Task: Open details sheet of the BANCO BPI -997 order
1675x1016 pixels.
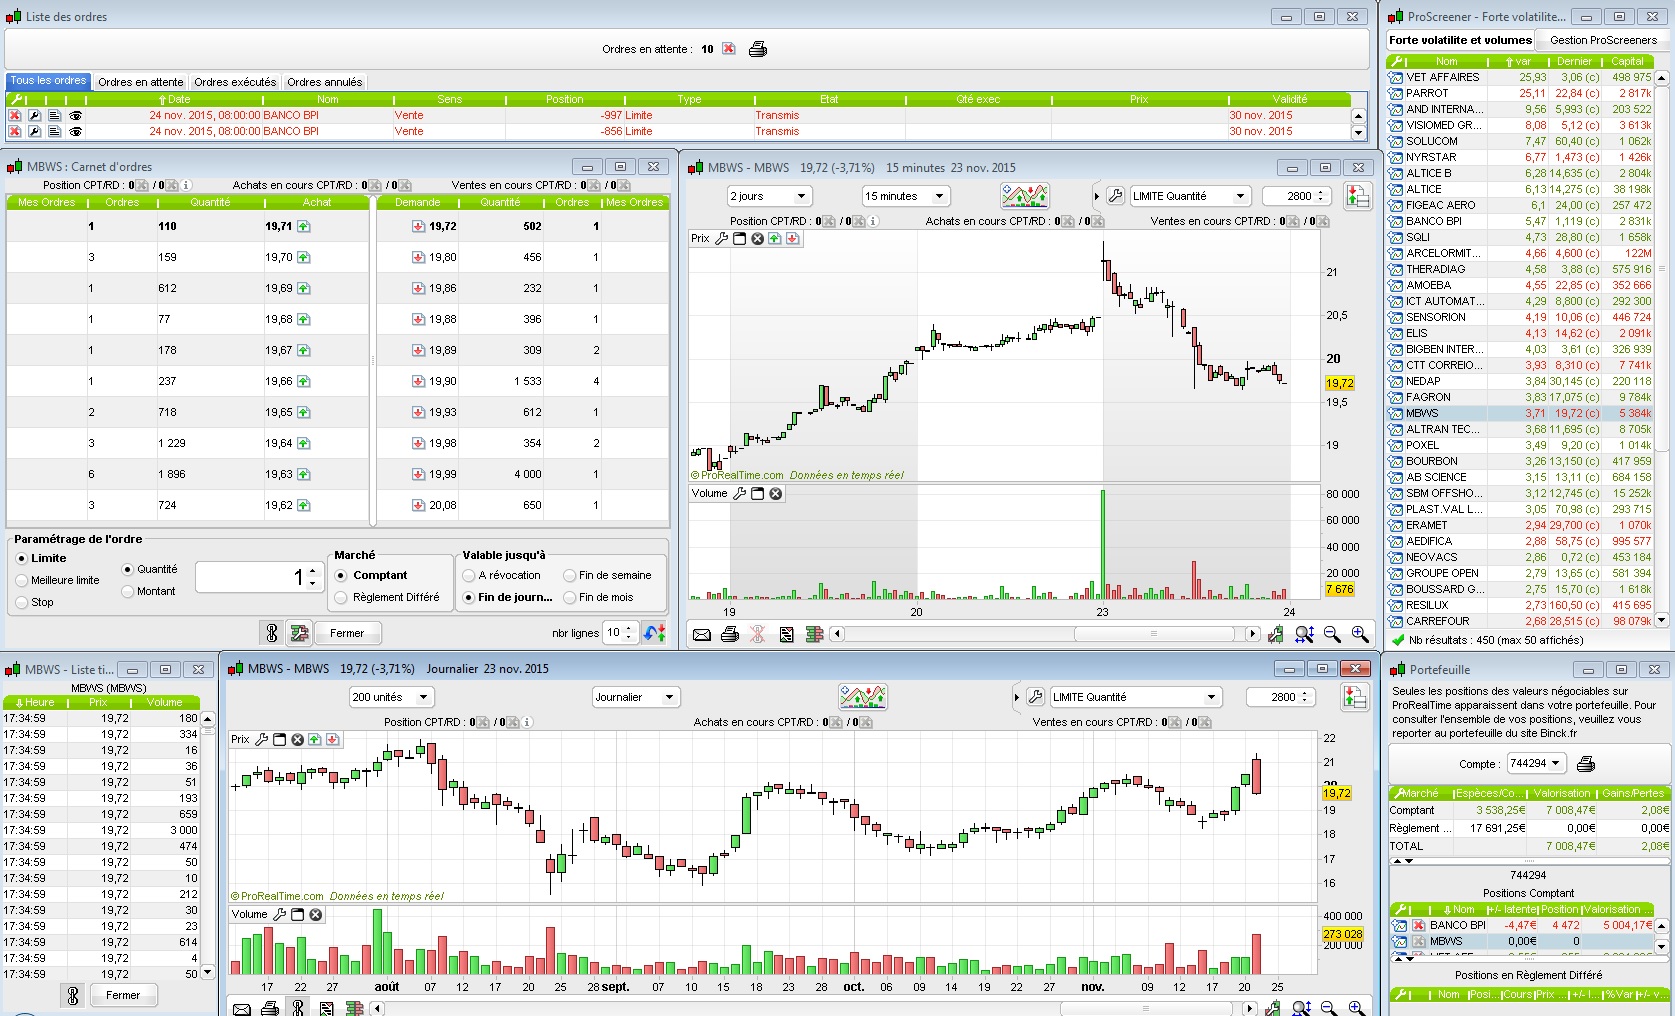Action: (x=54, y=116)
